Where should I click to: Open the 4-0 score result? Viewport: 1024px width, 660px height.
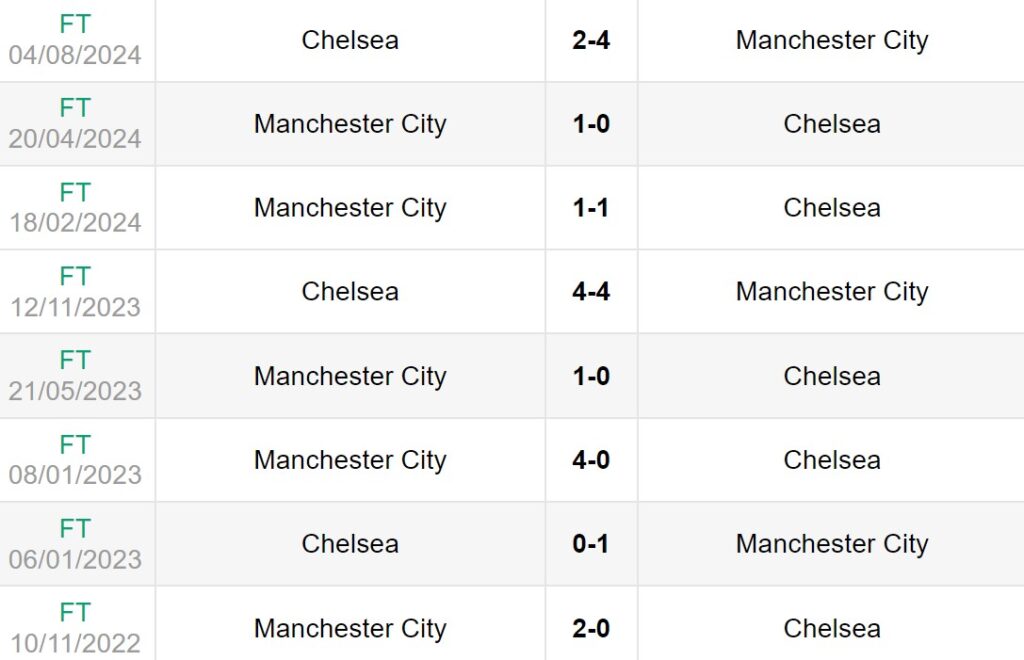pos(591,460)
